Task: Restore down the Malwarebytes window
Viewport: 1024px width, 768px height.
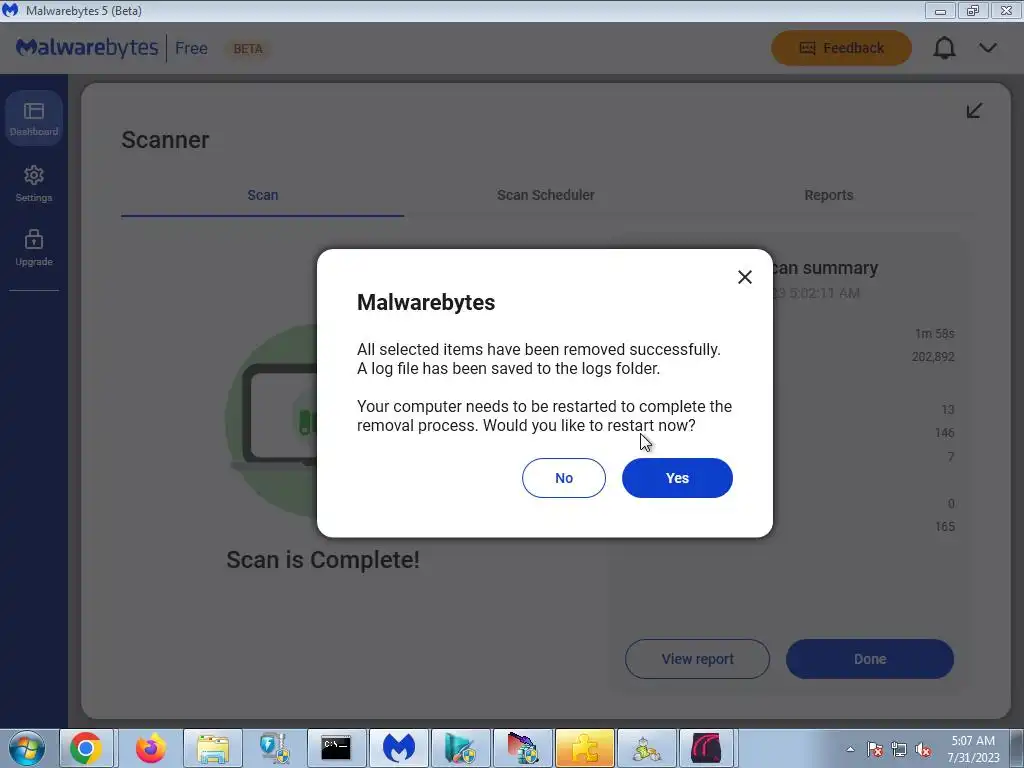Action: pyautogui.click(x=972, y=10)
